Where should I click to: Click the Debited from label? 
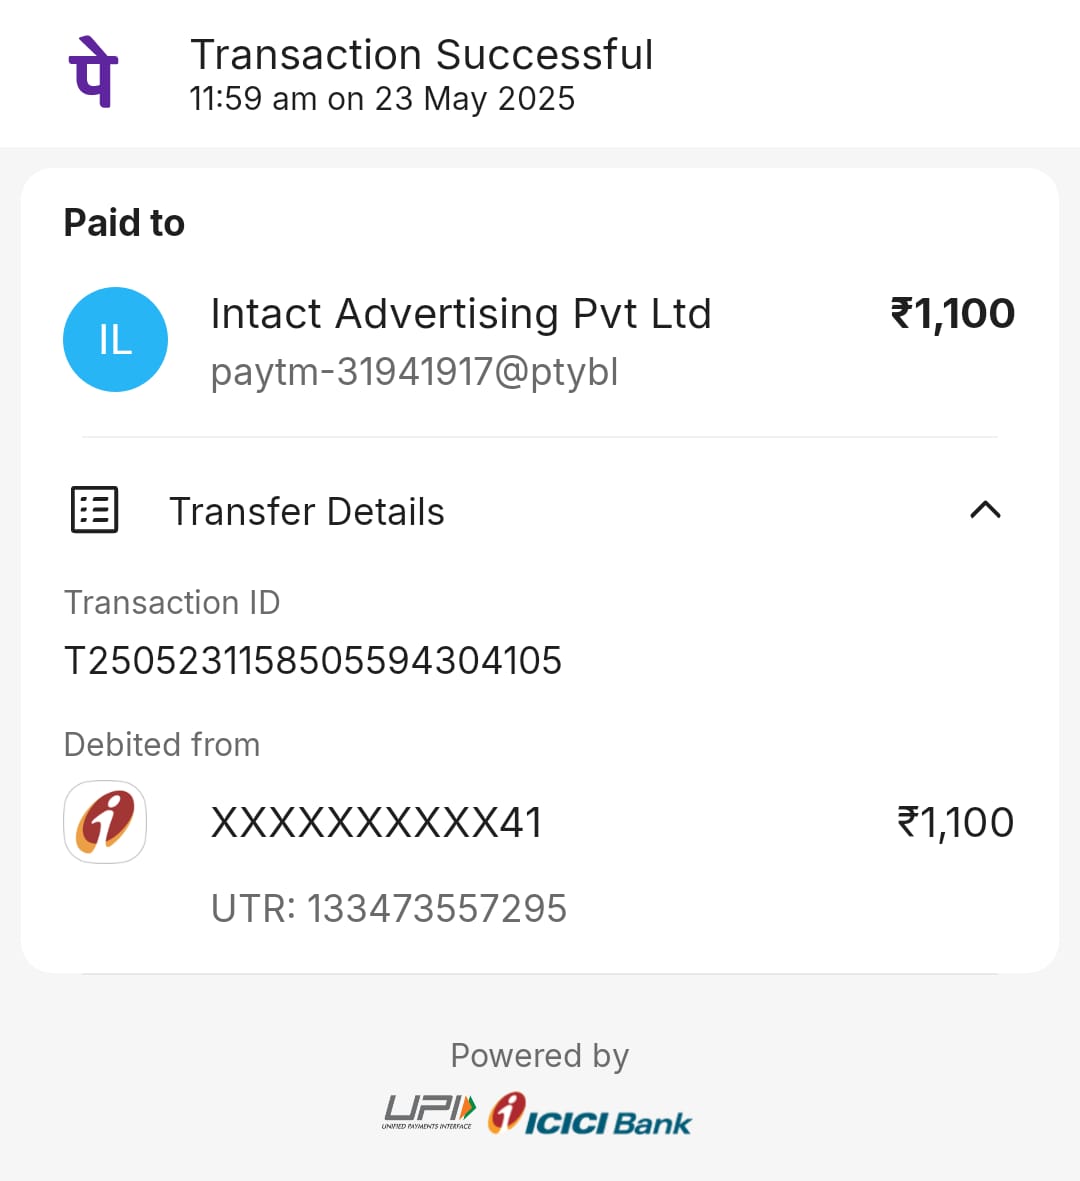point(162,745)
